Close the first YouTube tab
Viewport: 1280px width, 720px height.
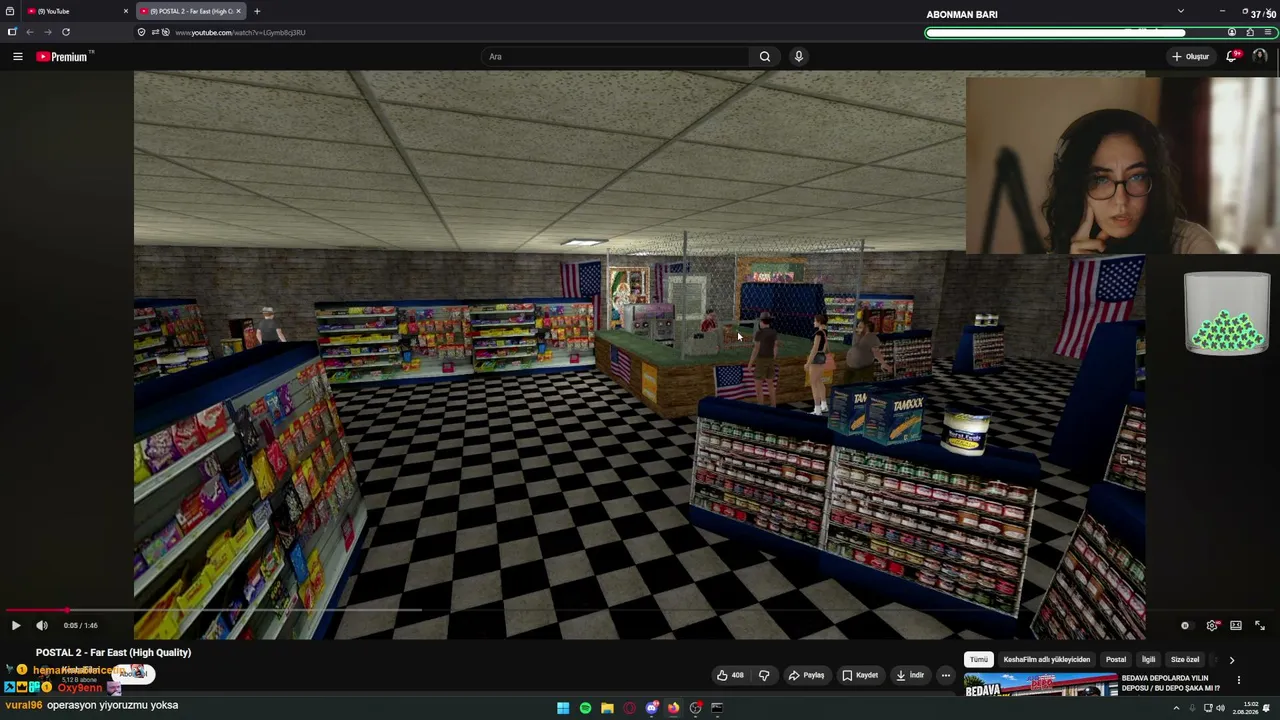126,11
